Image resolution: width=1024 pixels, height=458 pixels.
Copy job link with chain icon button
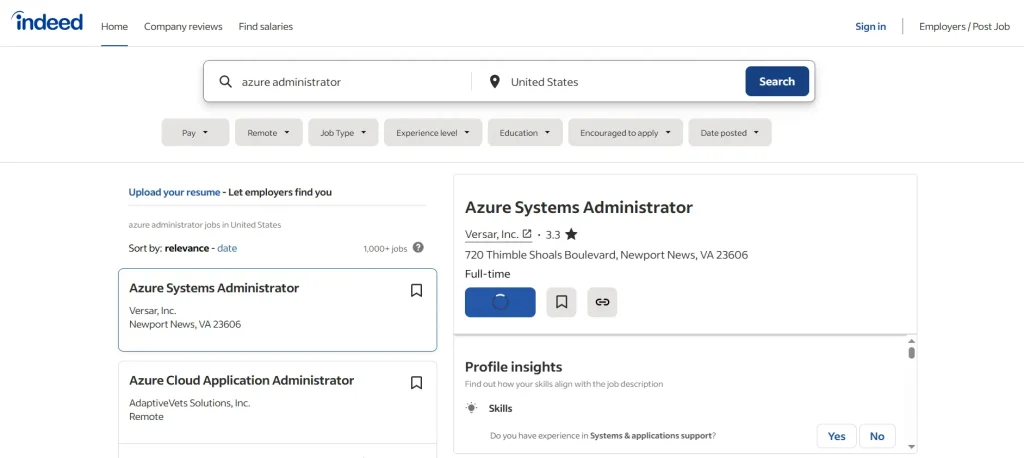[602, 302]
